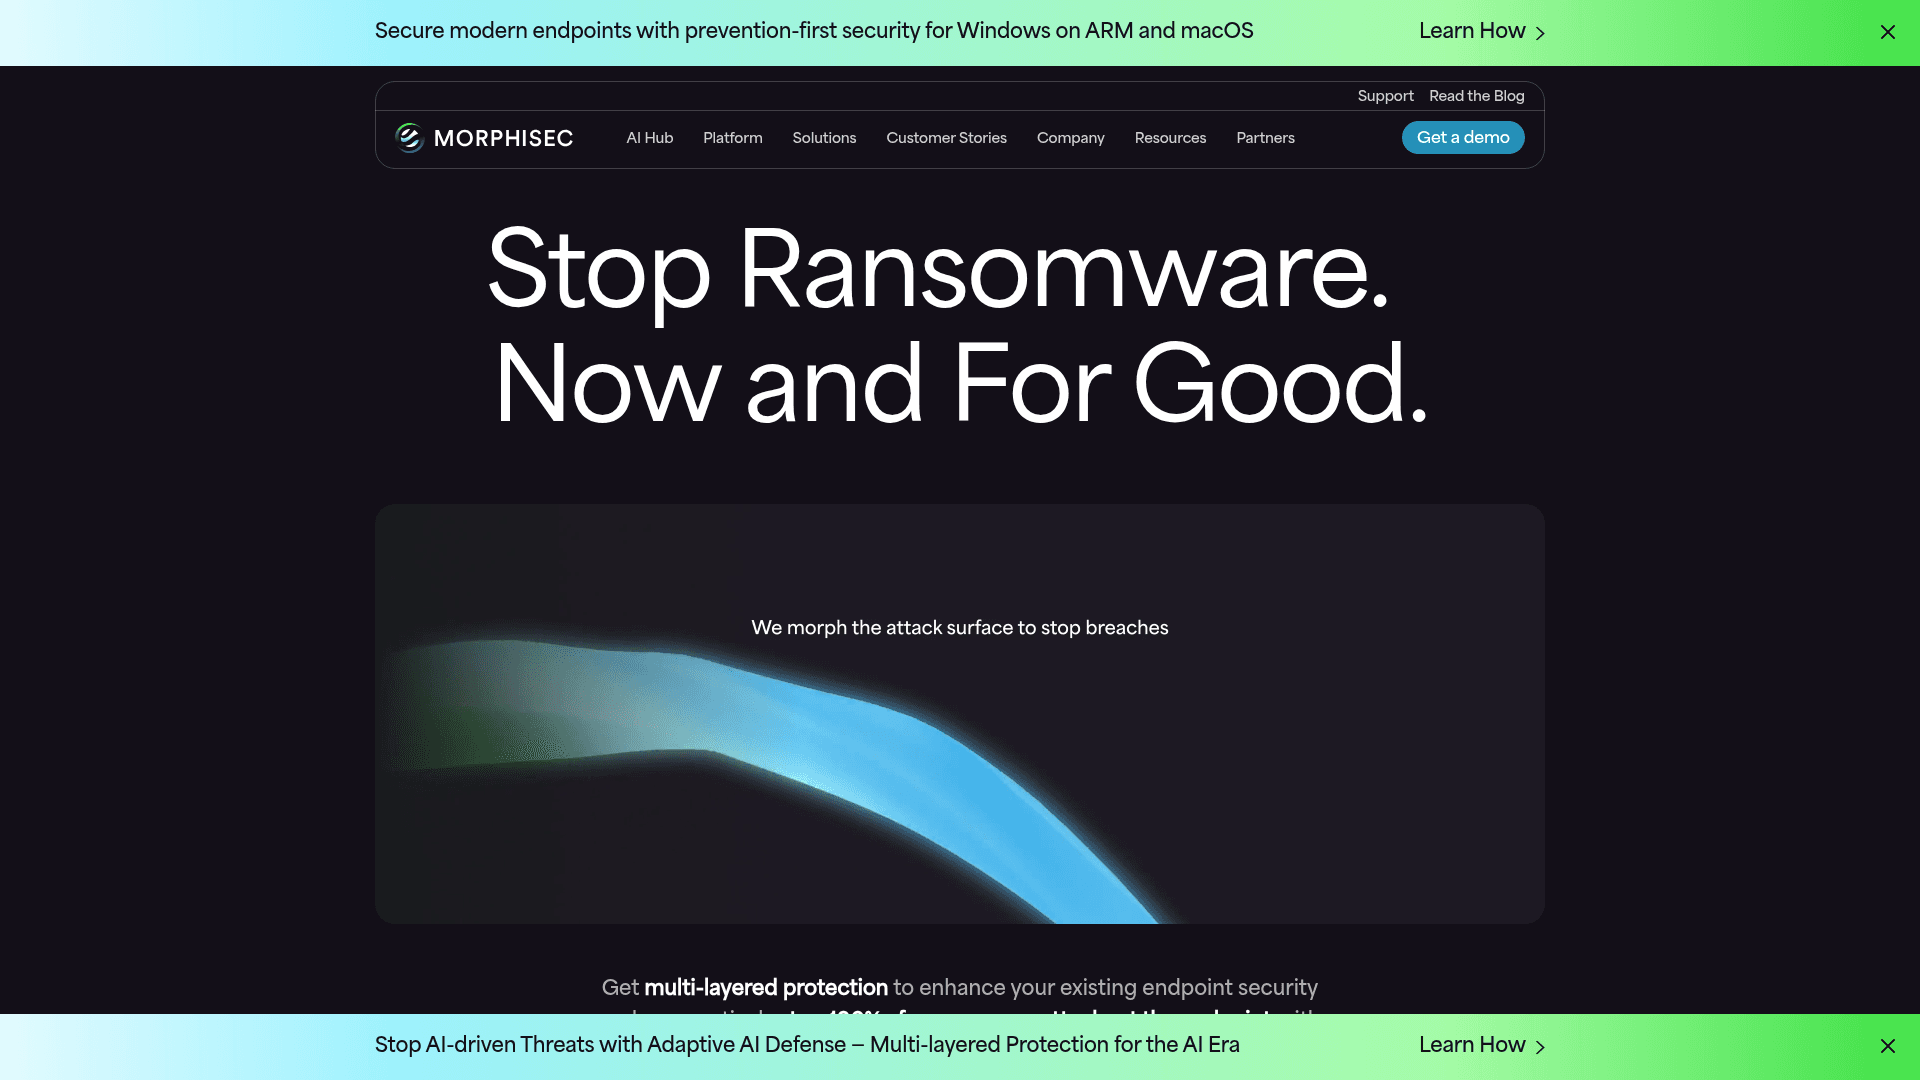
Task: Click the blue wave animation panel
Action: pos(960,714)
